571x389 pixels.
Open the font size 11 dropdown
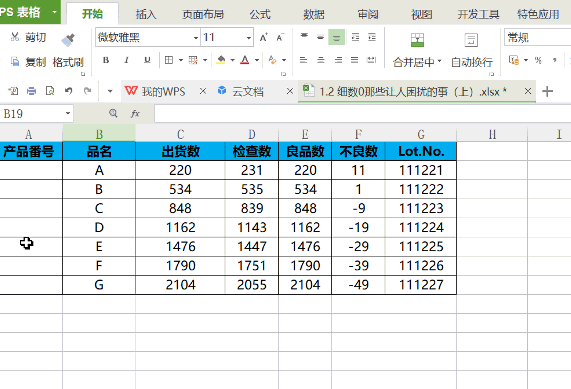249,38
